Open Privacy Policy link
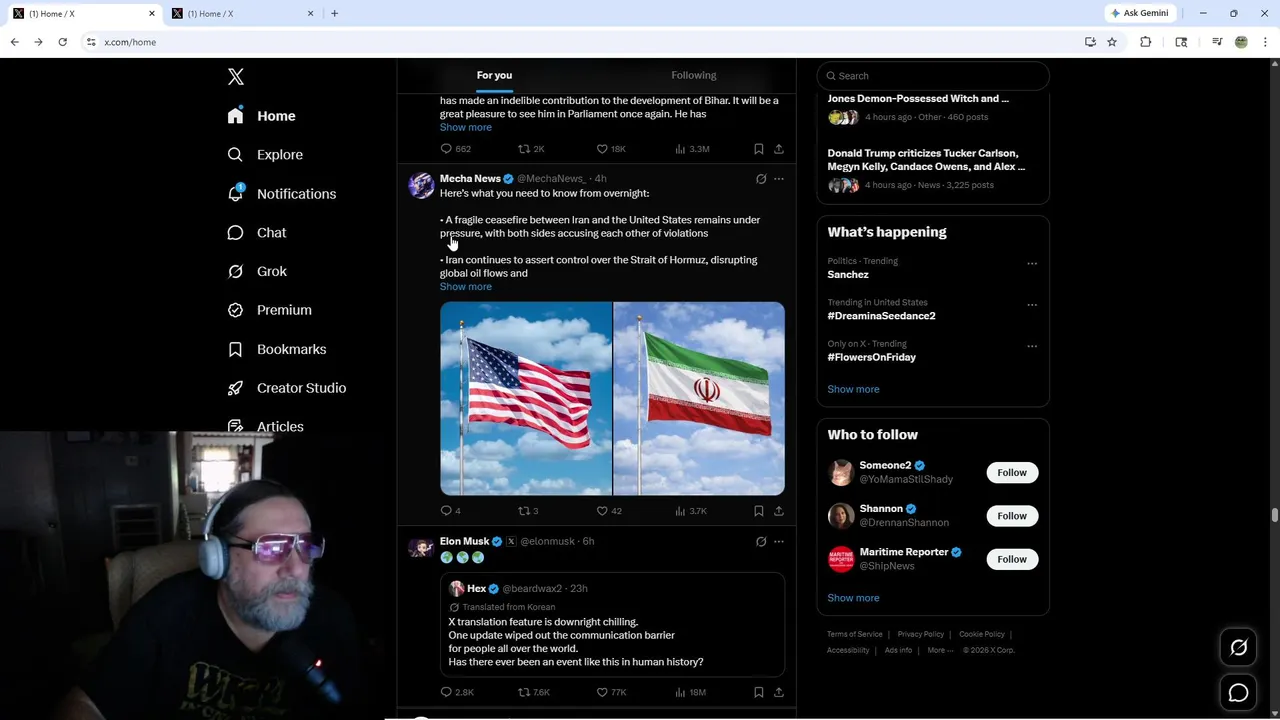The width and height of the screenshot is (1280, 720). (x=921, y=634)
